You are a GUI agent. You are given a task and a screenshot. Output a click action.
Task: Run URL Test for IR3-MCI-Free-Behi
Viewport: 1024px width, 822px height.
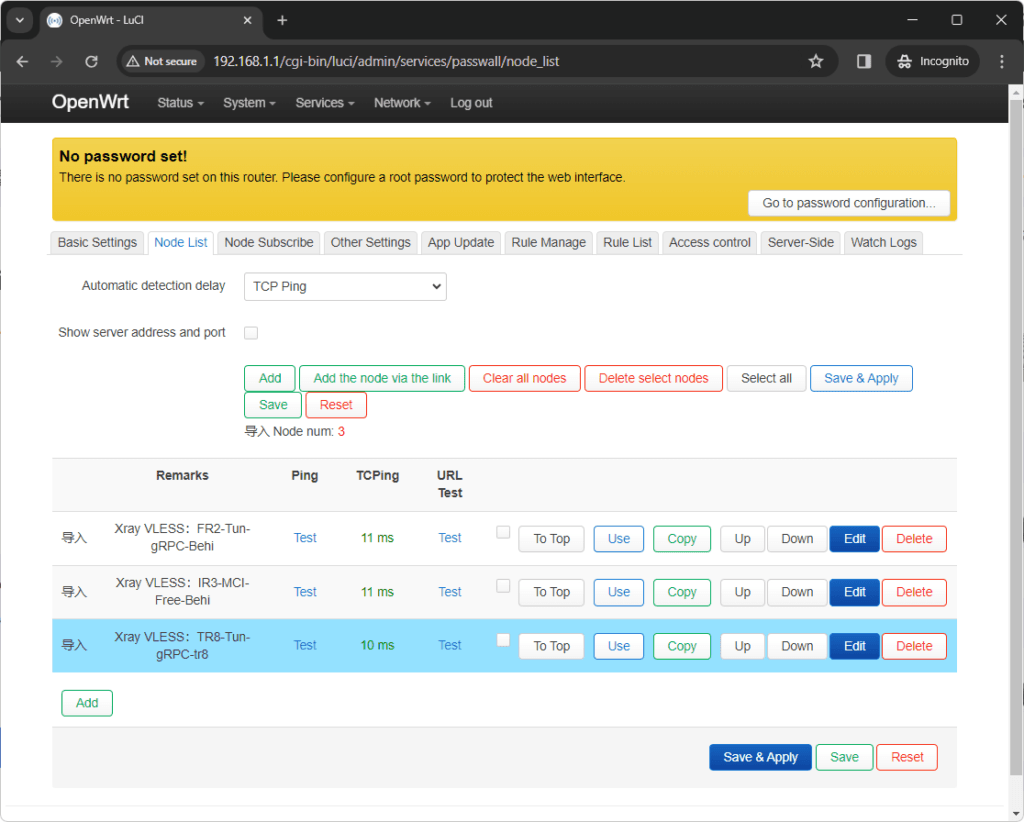pos(449,592)
